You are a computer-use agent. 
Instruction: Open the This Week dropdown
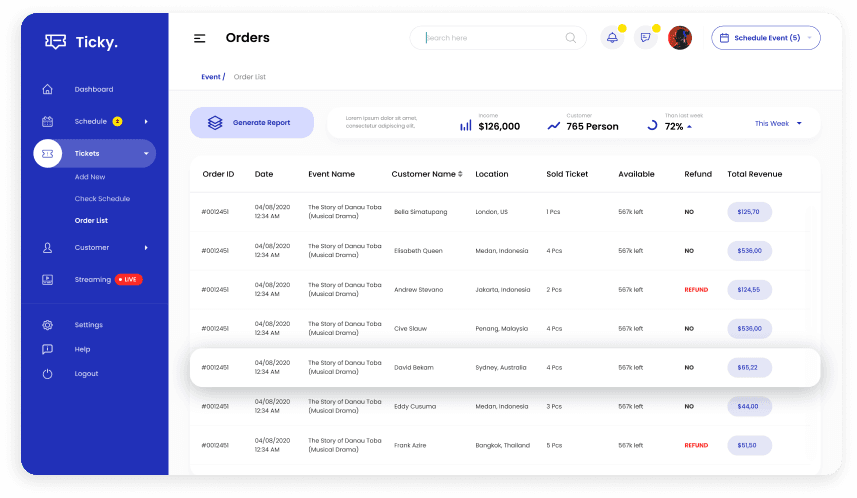point(778,124)
